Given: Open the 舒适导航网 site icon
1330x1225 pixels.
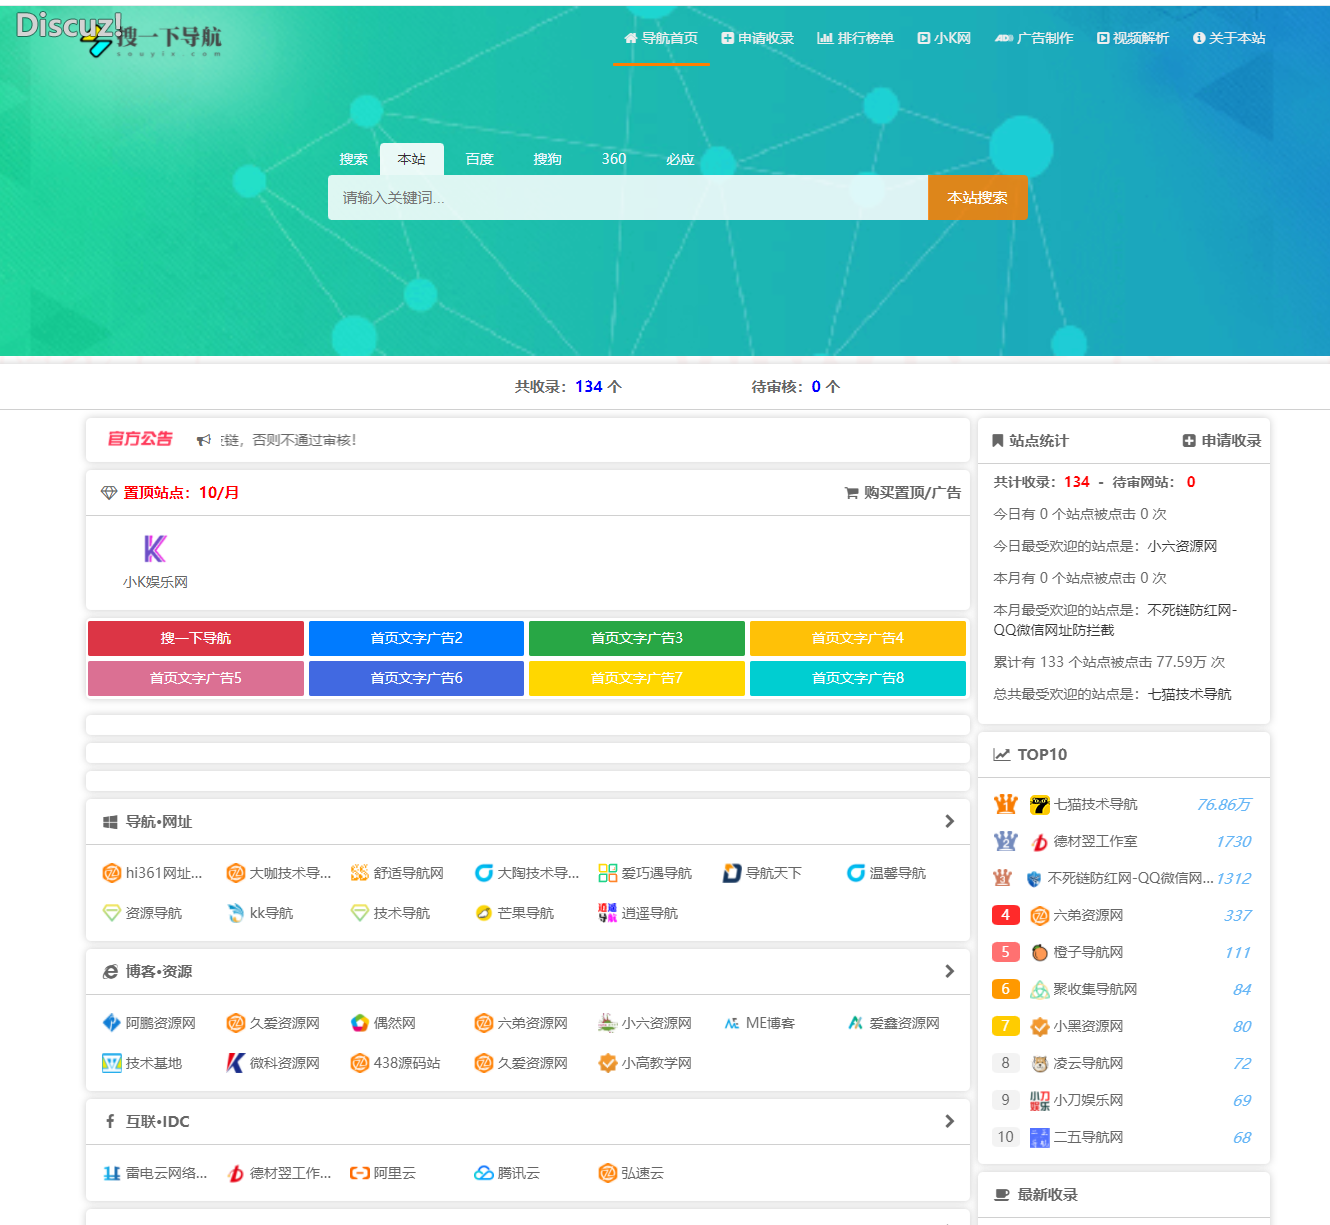Looking at the screenshot, I should (360, 873).
